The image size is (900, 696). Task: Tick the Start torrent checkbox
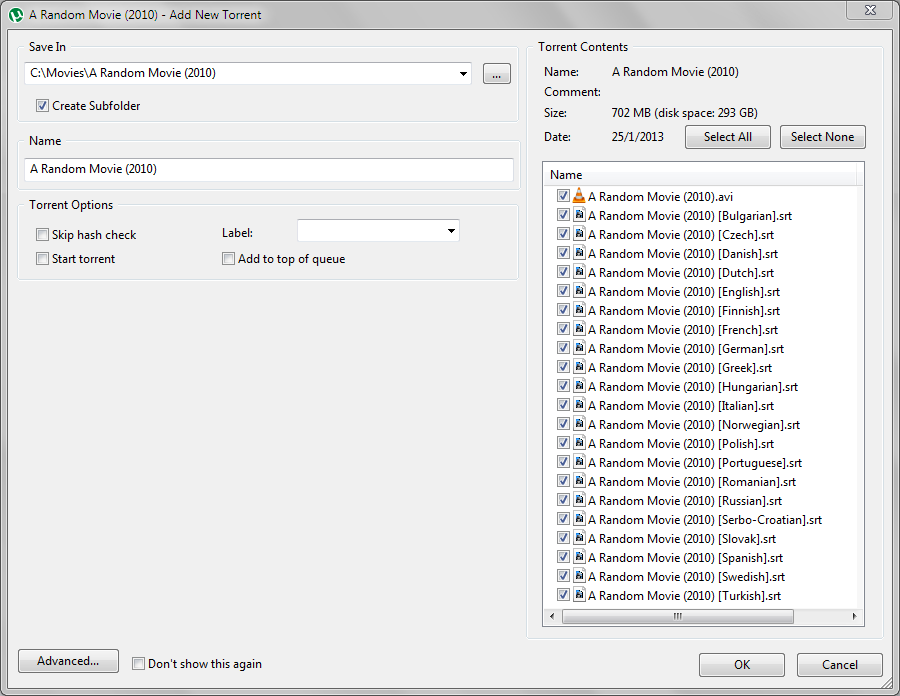click(42, 259)
